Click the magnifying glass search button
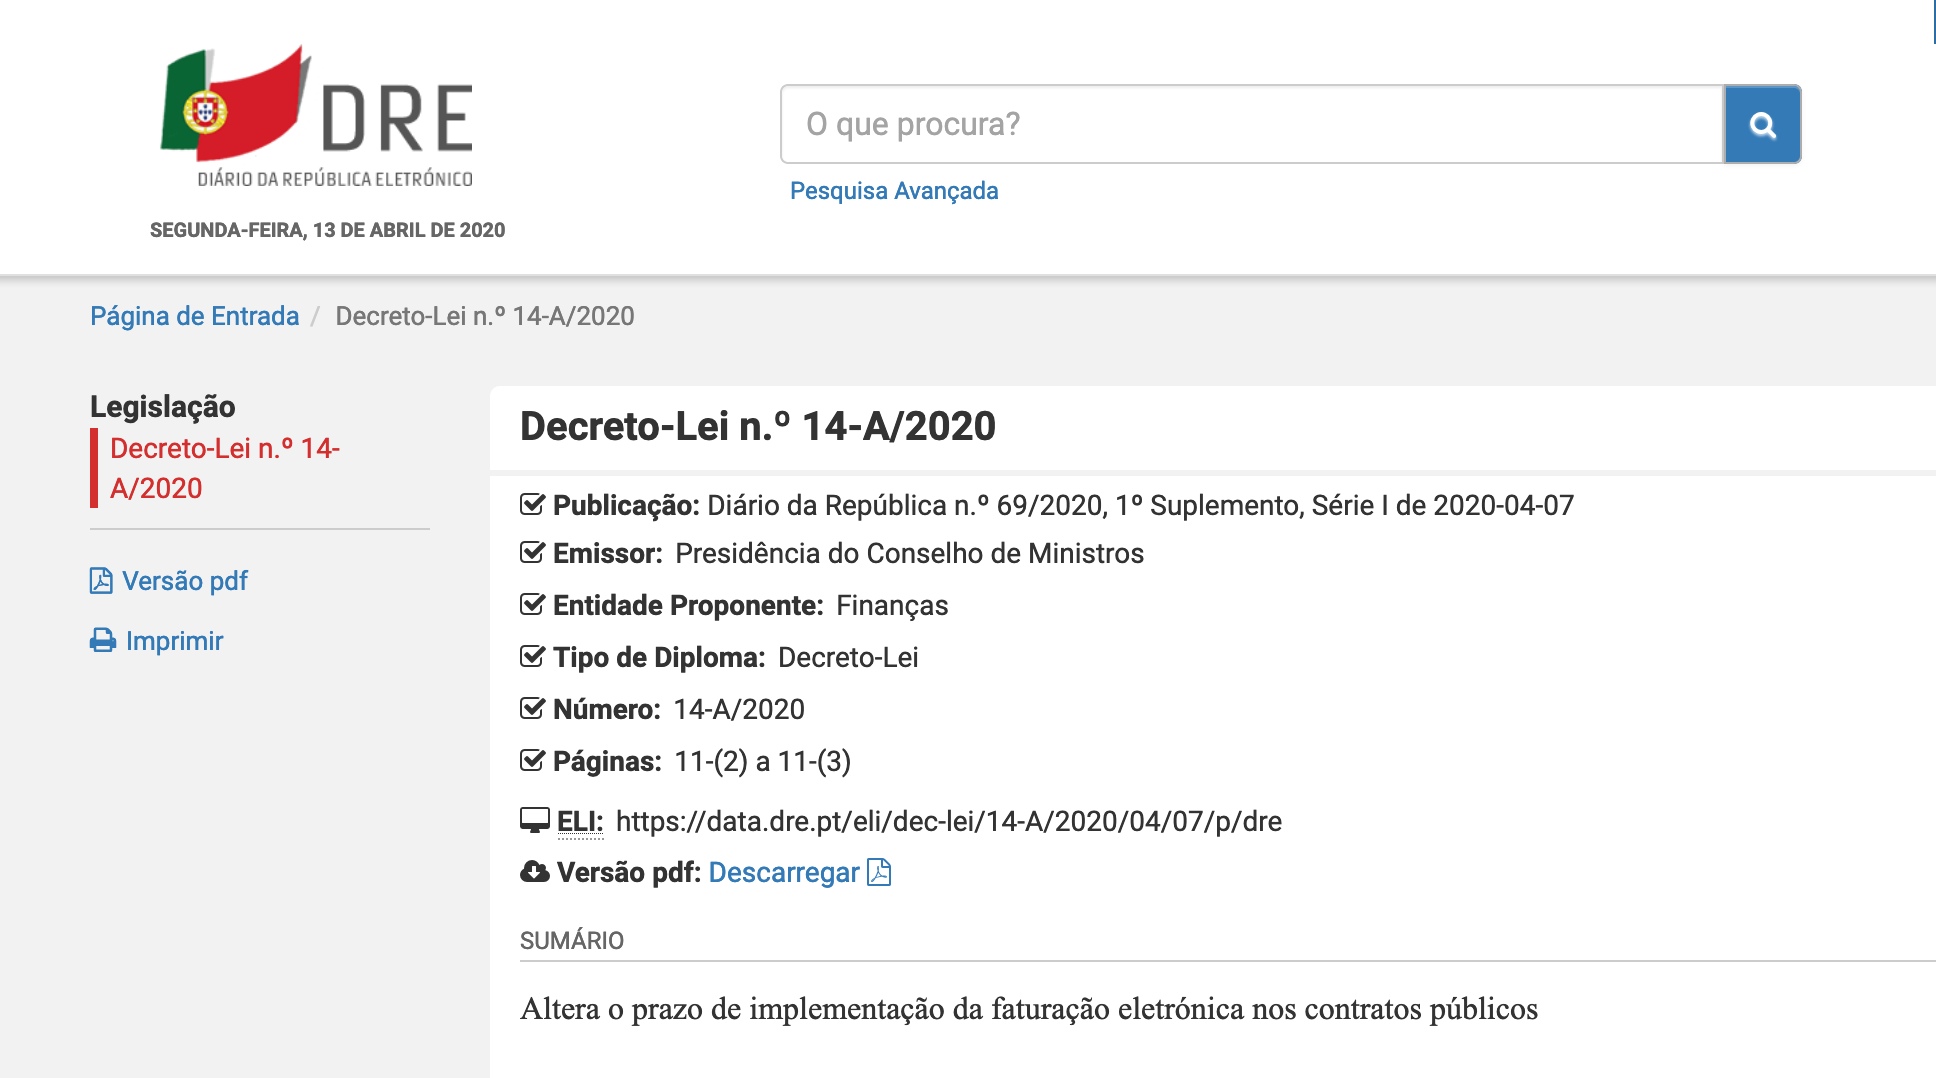 coord(1762,125)
